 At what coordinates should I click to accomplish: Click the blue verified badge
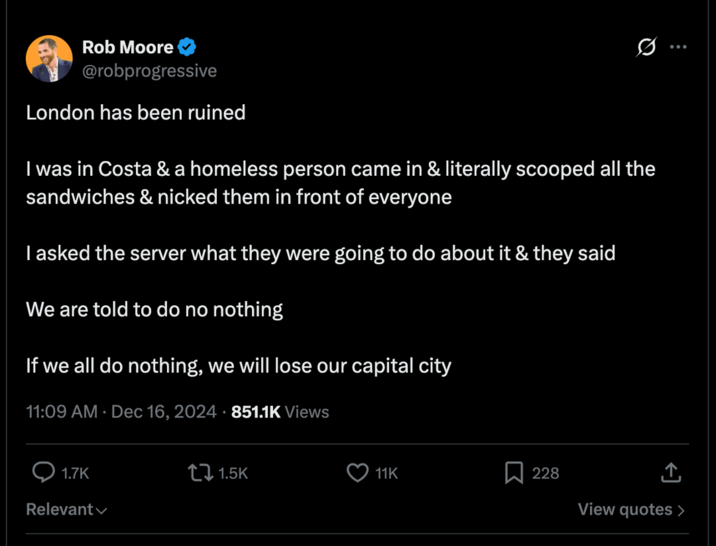(187, 47)
